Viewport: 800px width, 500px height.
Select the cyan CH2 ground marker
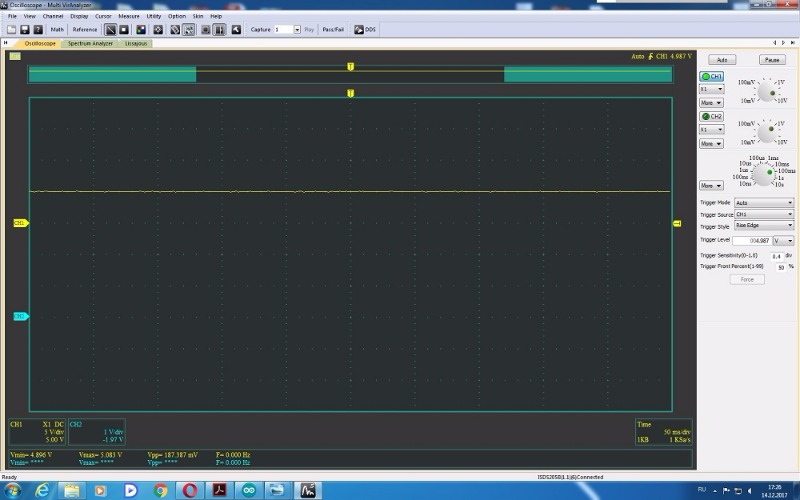20,316
